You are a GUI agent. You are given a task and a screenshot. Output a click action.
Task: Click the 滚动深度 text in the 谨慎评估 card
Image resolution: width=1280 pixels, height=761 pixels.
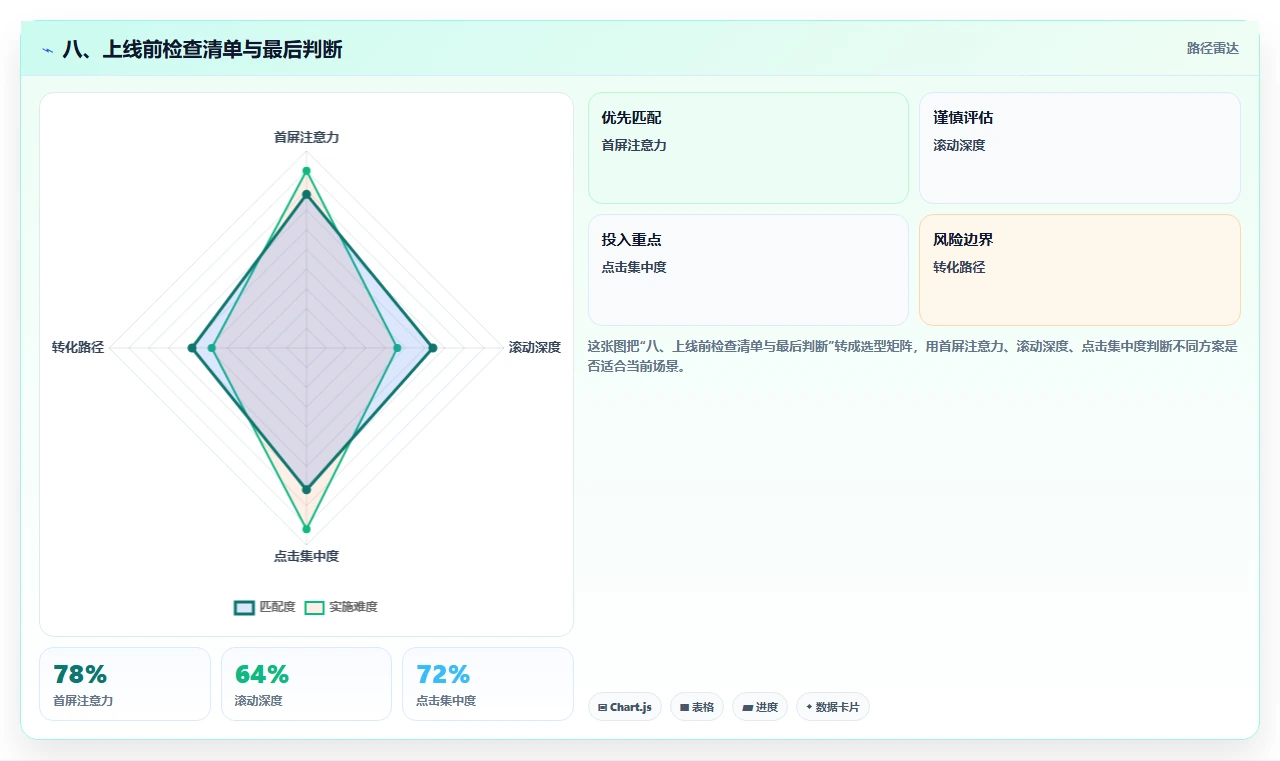click(959, 145)
